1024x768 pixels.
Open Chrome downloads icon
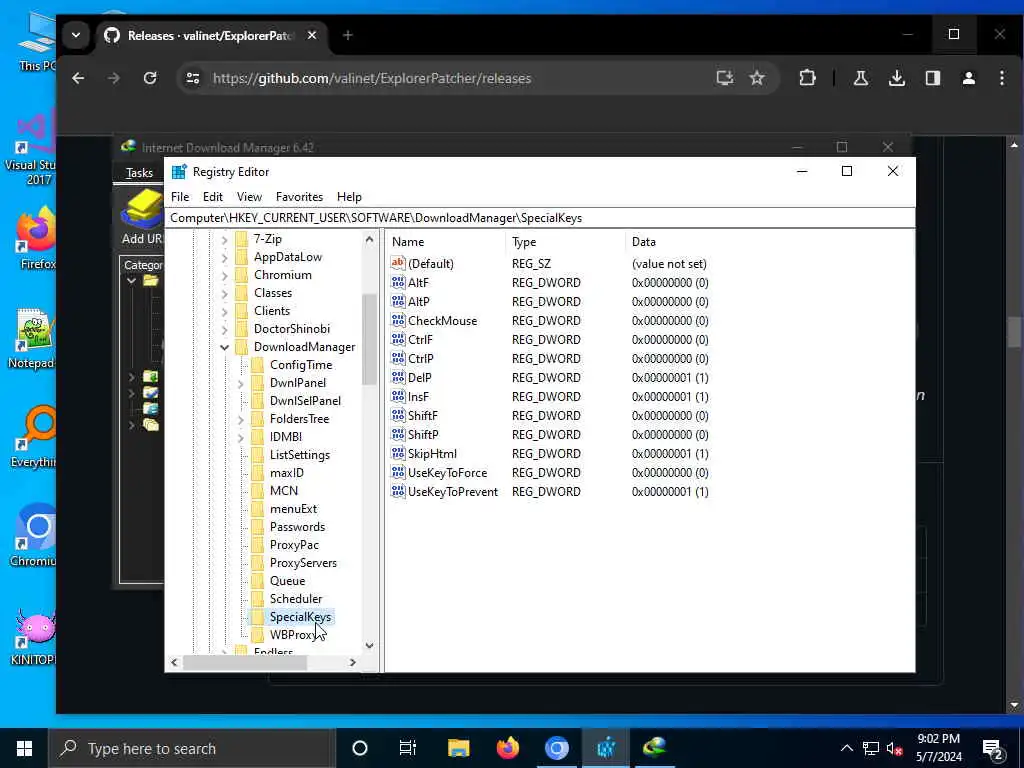click(x=897, y=78)
